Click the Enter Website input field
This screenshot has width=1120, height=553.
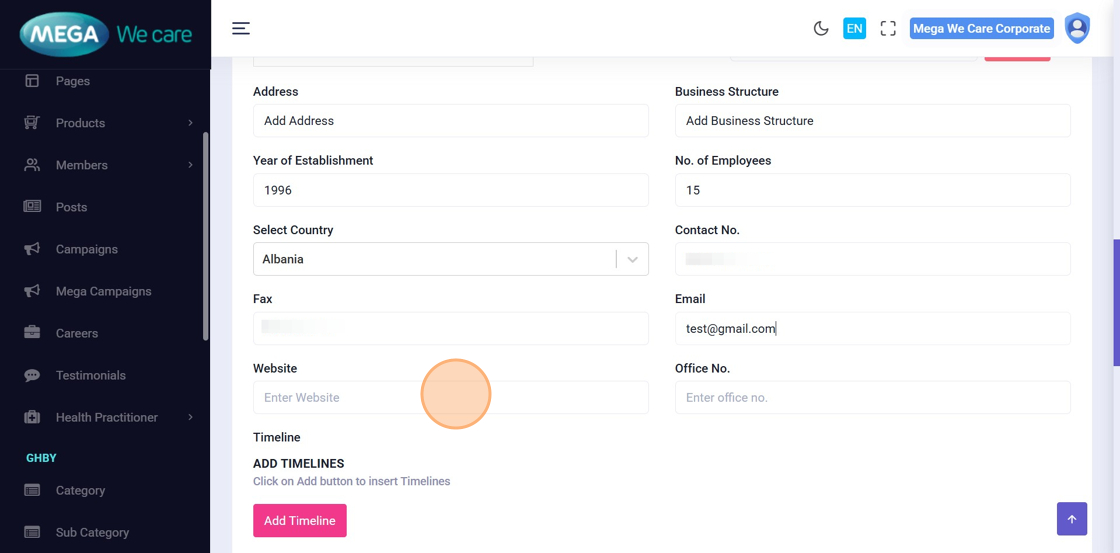pos(450,398)
